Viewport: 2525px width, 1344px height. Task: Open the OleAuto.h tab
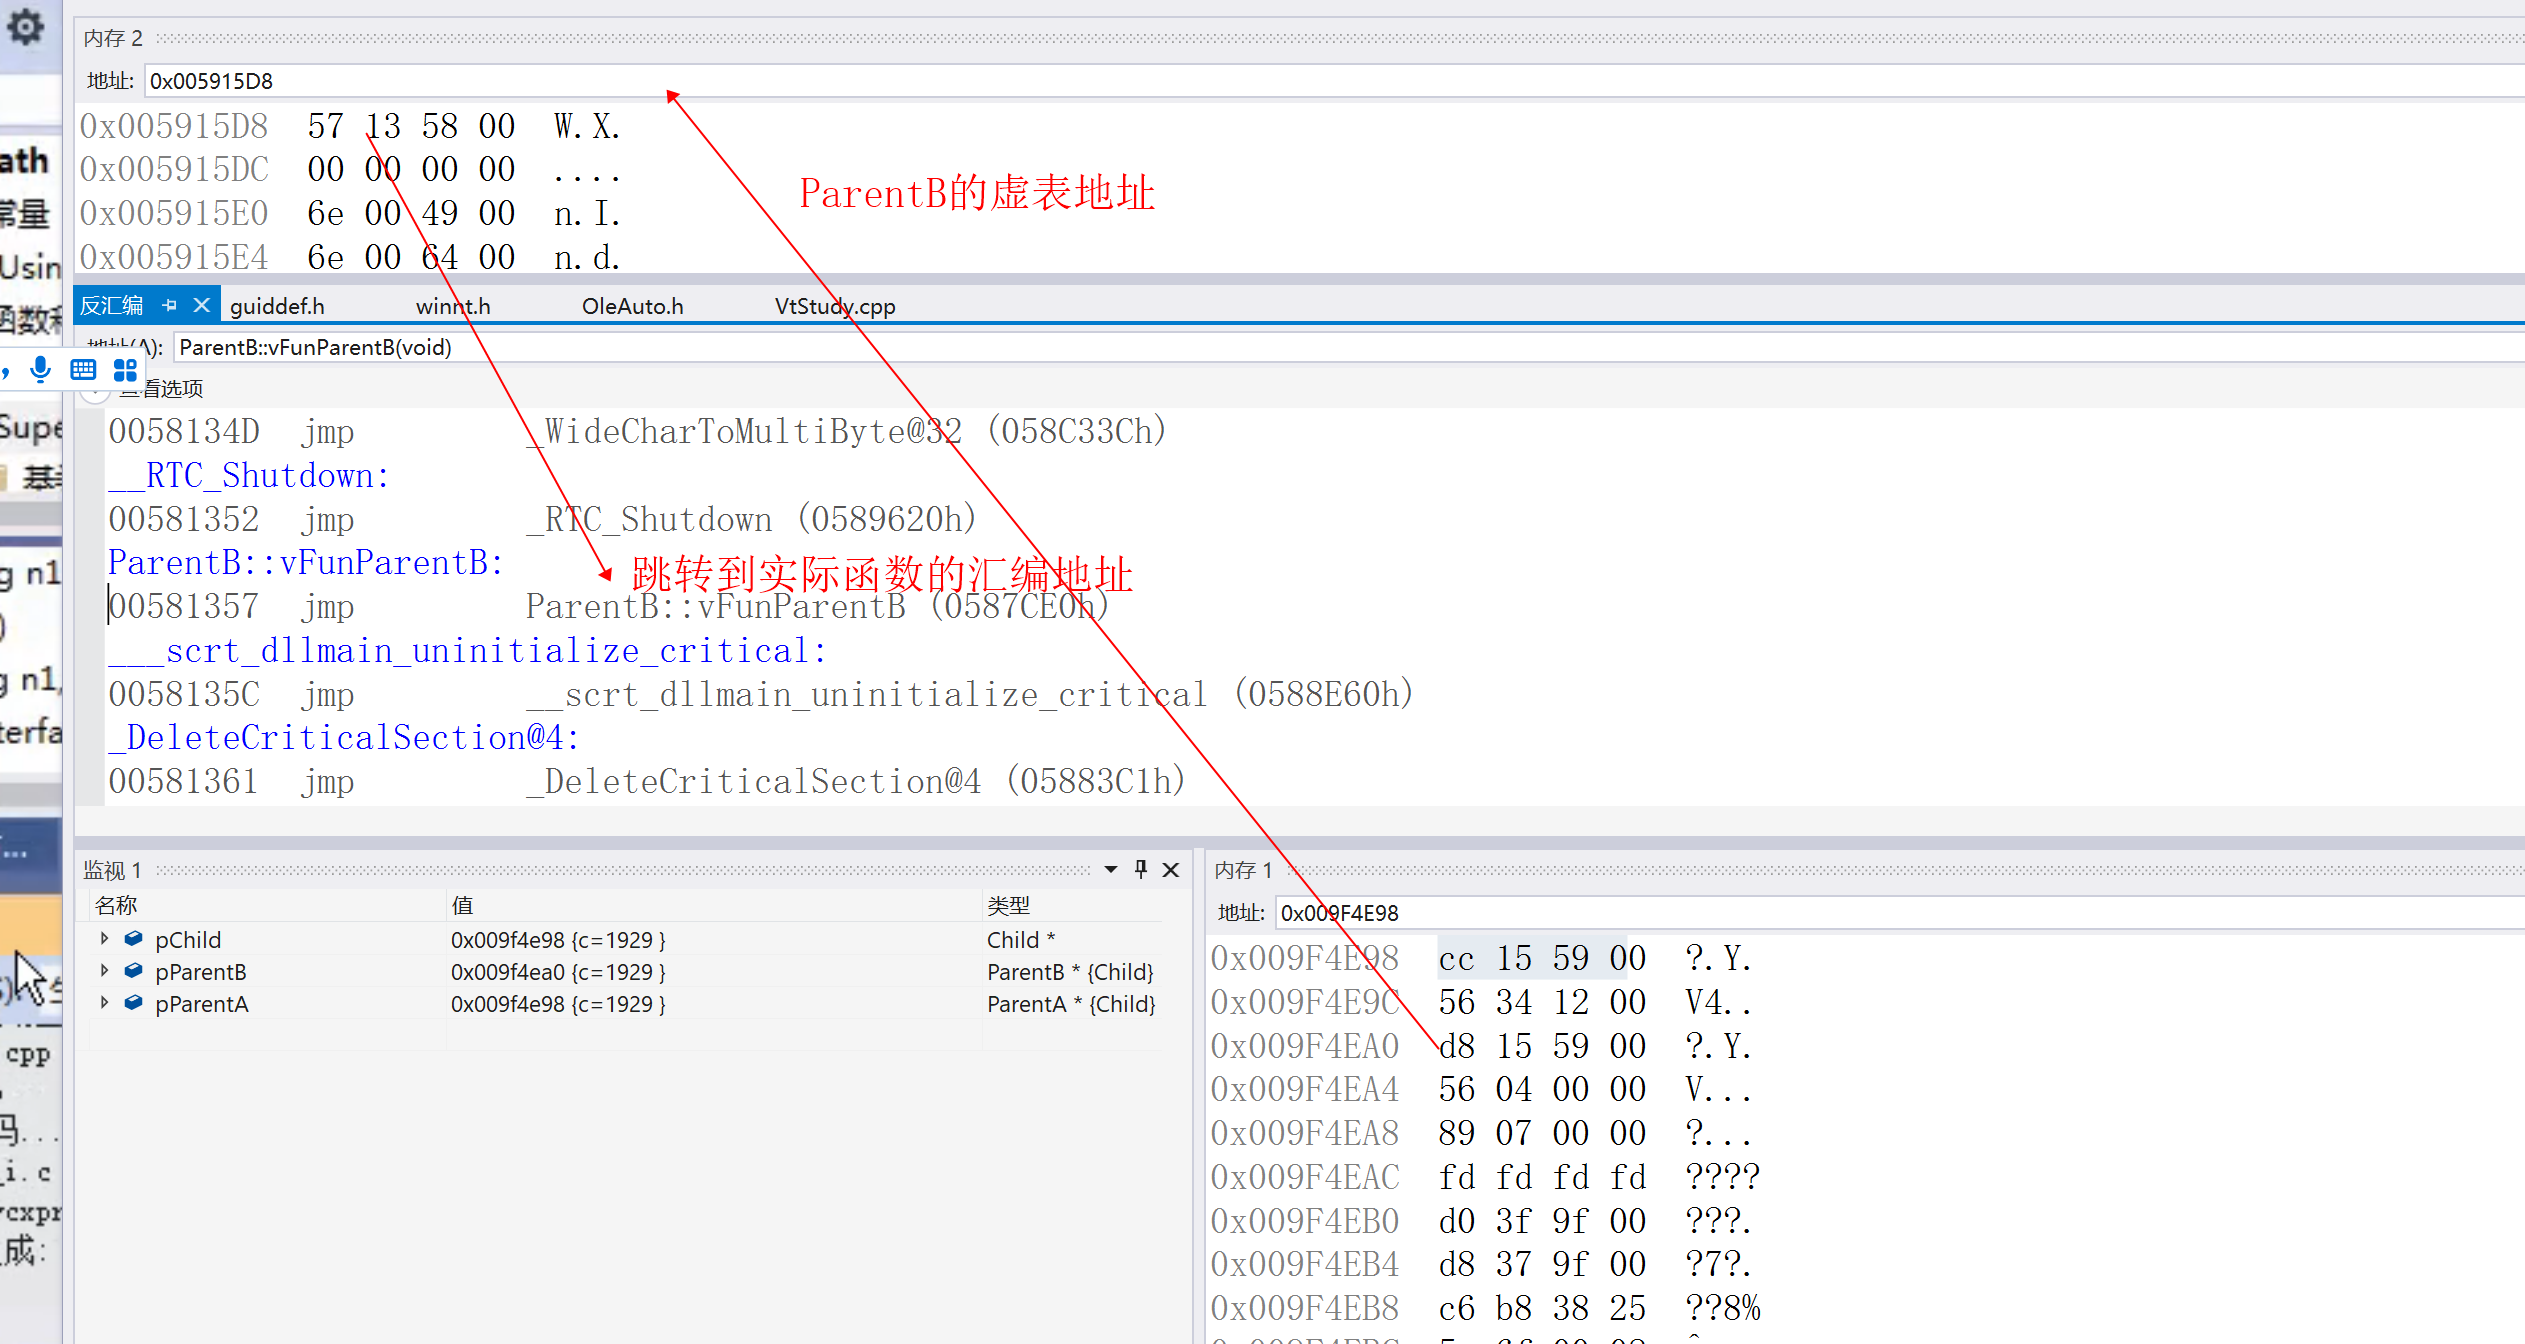632,306
